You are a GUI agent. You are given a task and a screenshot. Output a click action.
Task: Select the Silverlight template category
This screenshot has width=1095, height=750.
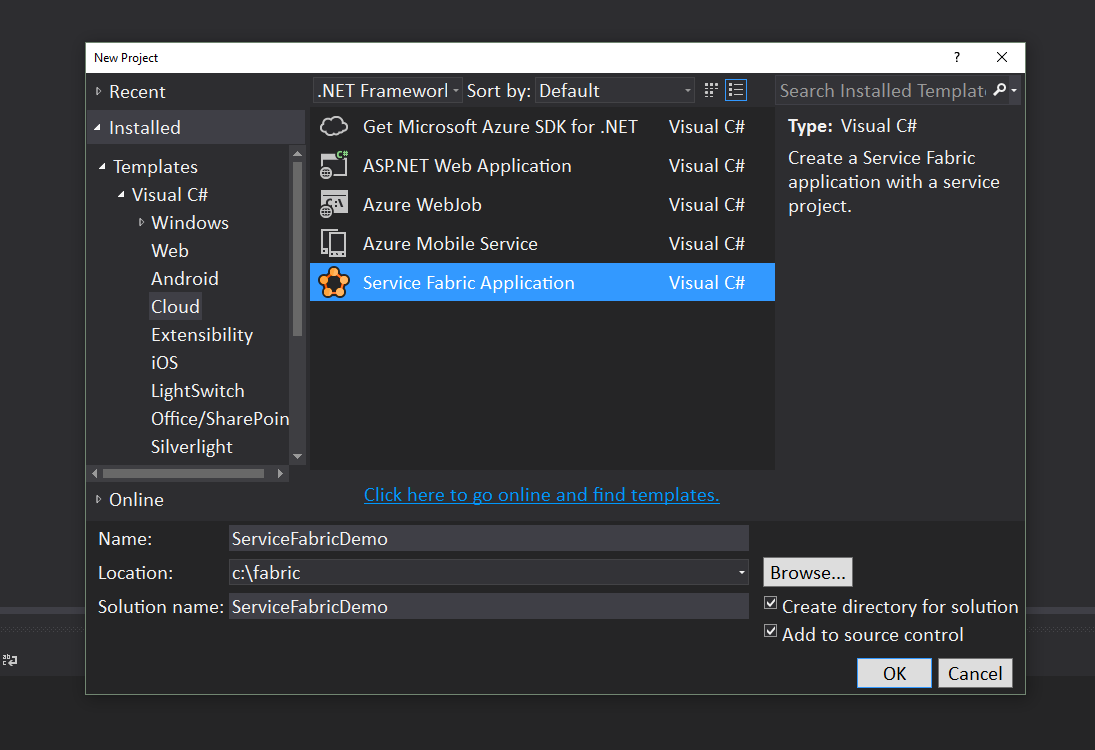191,446
